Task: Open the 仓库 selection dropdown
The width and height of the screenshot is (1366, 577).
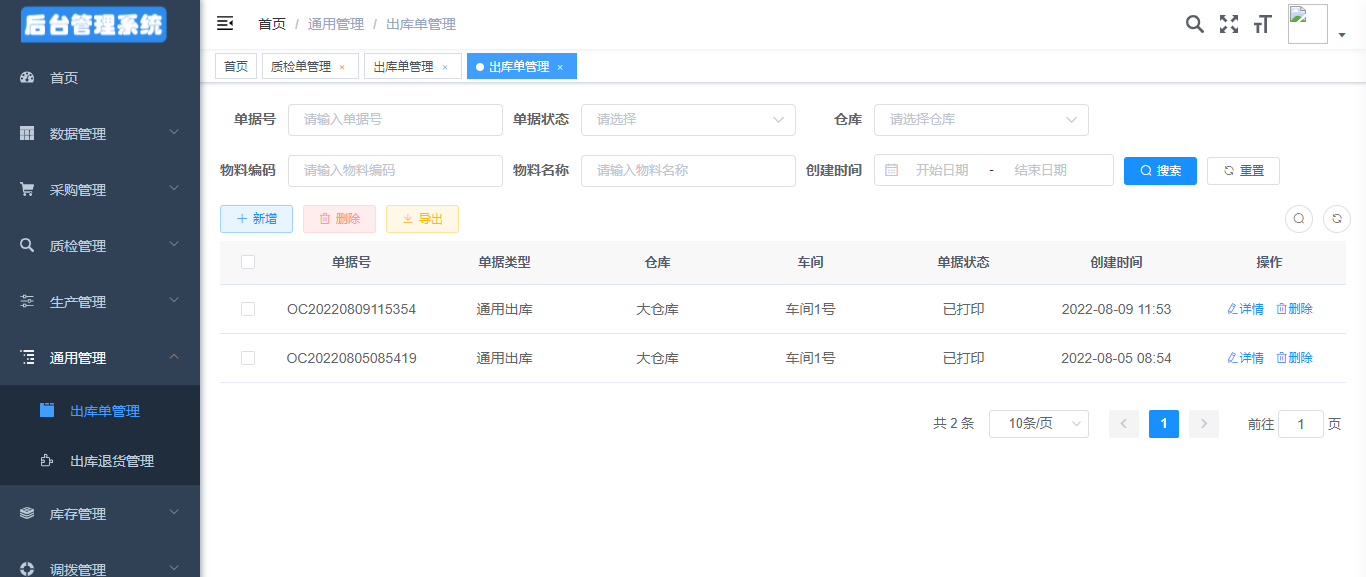Action: 980,120
